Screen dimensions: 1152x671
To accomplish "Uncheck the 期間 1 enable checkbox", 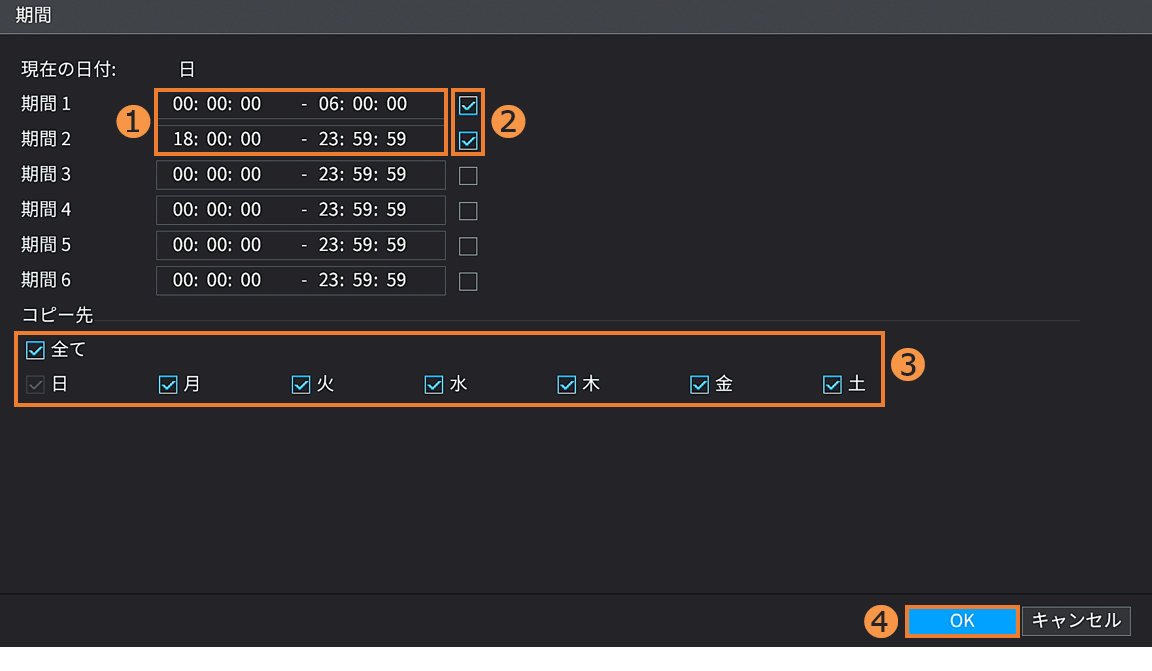I will 468,105.
